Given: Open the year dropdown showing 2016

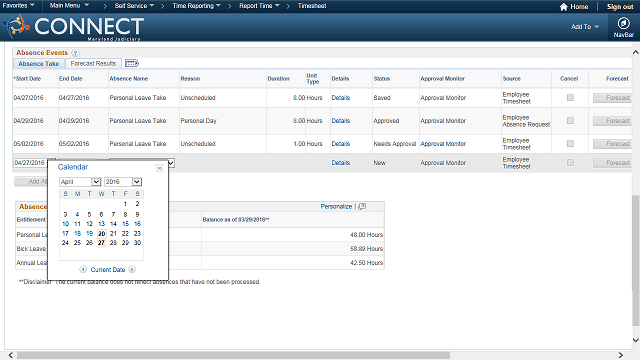Looking at the screenshot, I should tap(123, 182).
